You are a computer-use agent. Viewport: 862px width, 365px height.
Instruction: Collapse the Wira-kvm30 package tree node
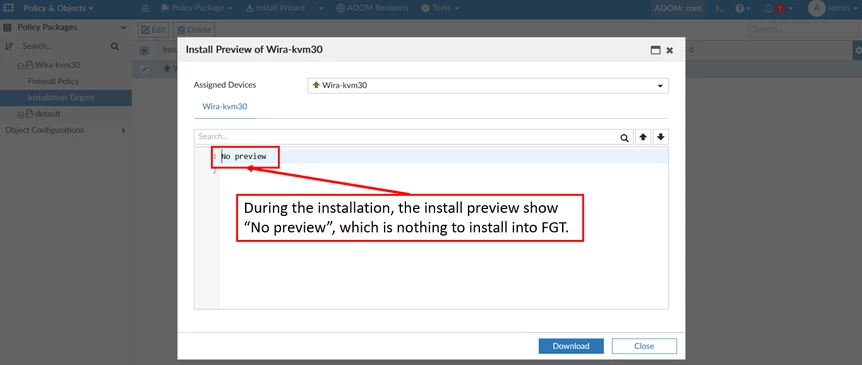[21, 65]
